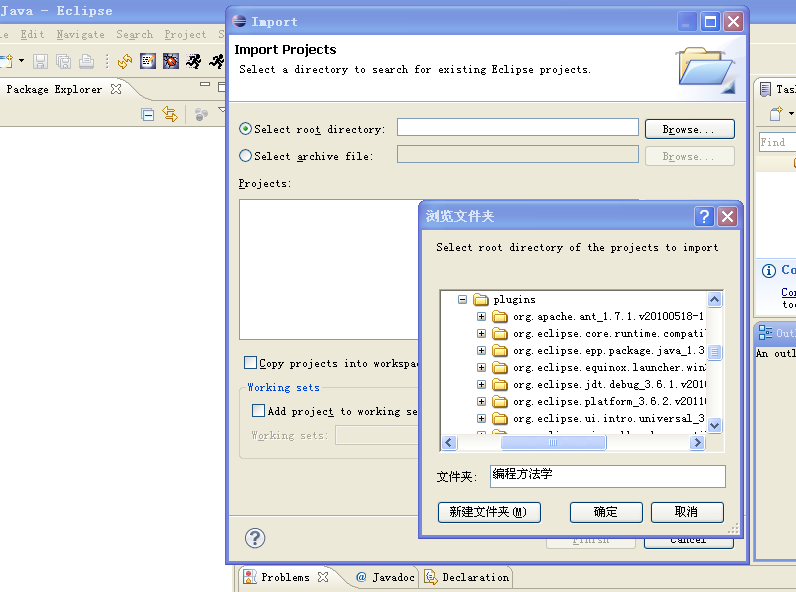The width and height of the screenshot is (796, 592).
Task: Click the Save All toolbar icon
Action: 63,61
